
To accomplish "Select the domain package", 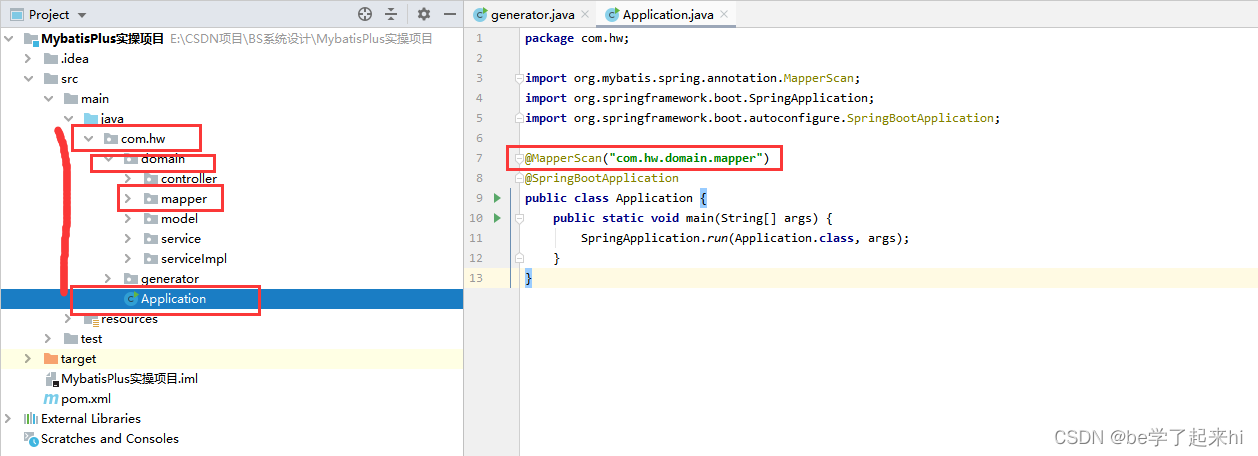I will (x=162, y=159).
